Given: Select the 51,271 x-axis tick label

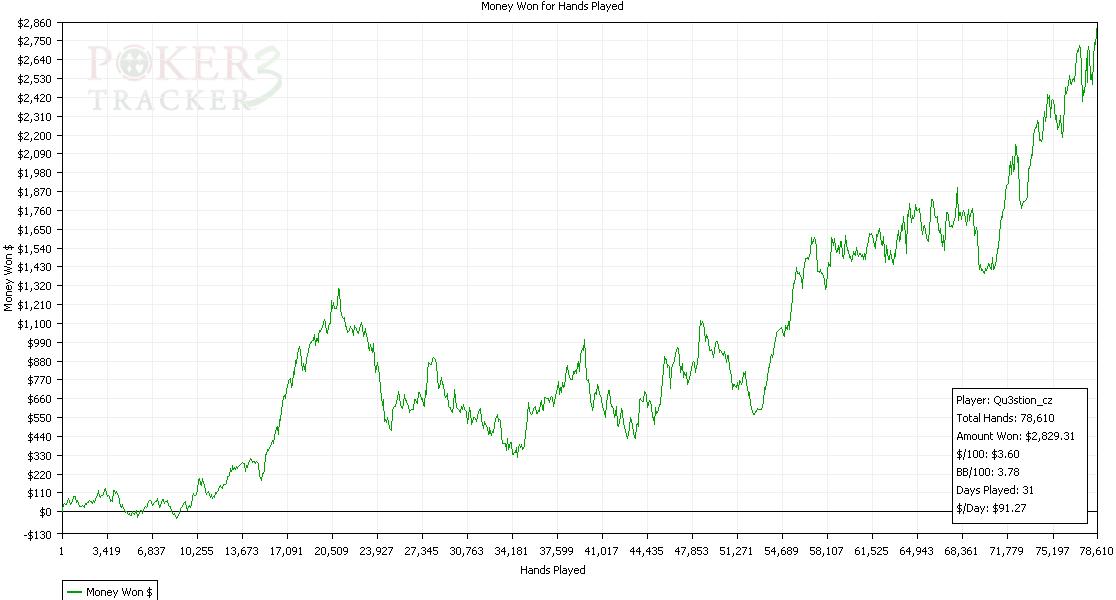Looking at the screenshot, I should [736, 550].
